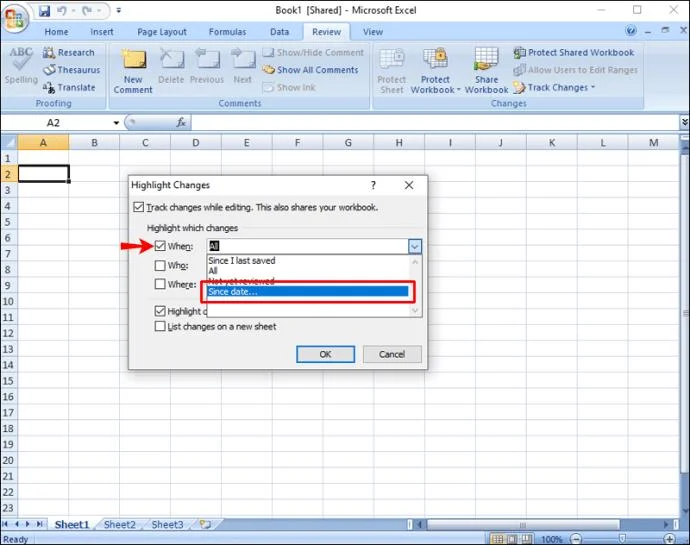
Task: Select the Sheet2 tab
Action: [x=120, y=524]
